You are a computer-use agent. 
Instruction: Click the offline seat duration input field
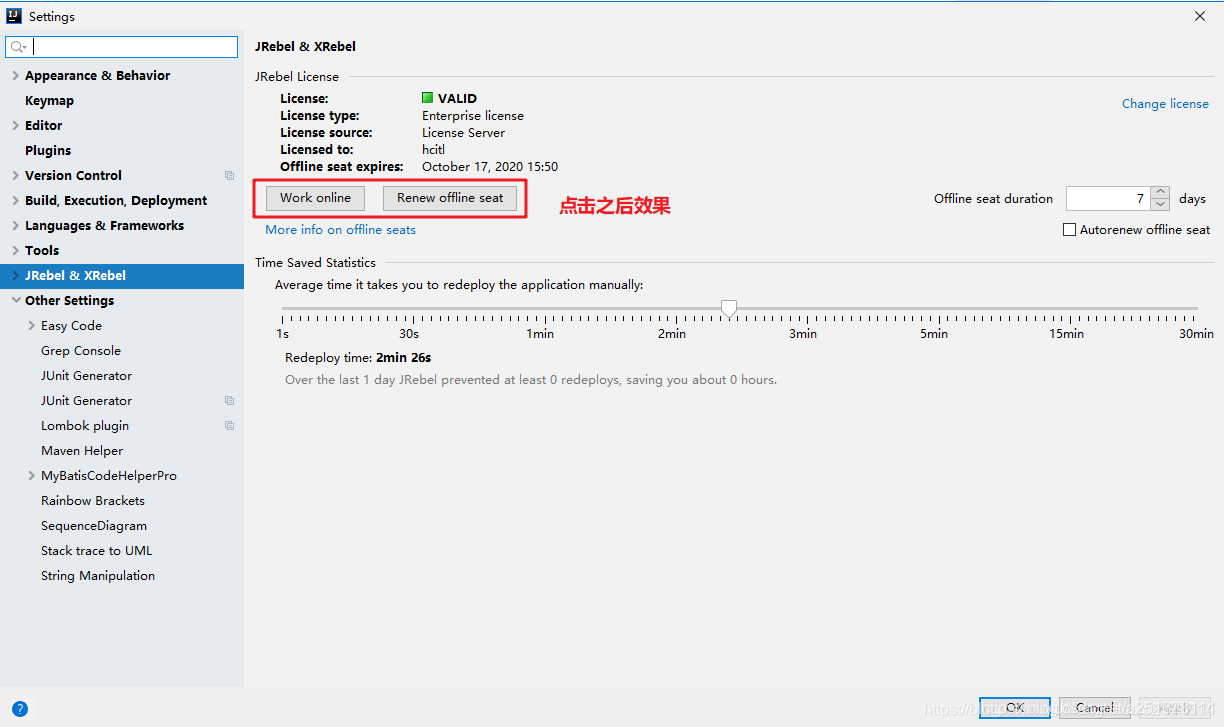pyautogui.click(x=1108, y=198)
